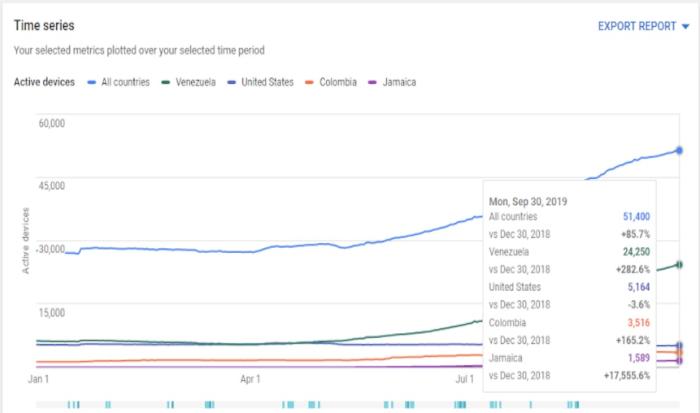Click the blue line swatch for All countries
The height and width of the screenshot is (413, 700).
coord(92,82)
